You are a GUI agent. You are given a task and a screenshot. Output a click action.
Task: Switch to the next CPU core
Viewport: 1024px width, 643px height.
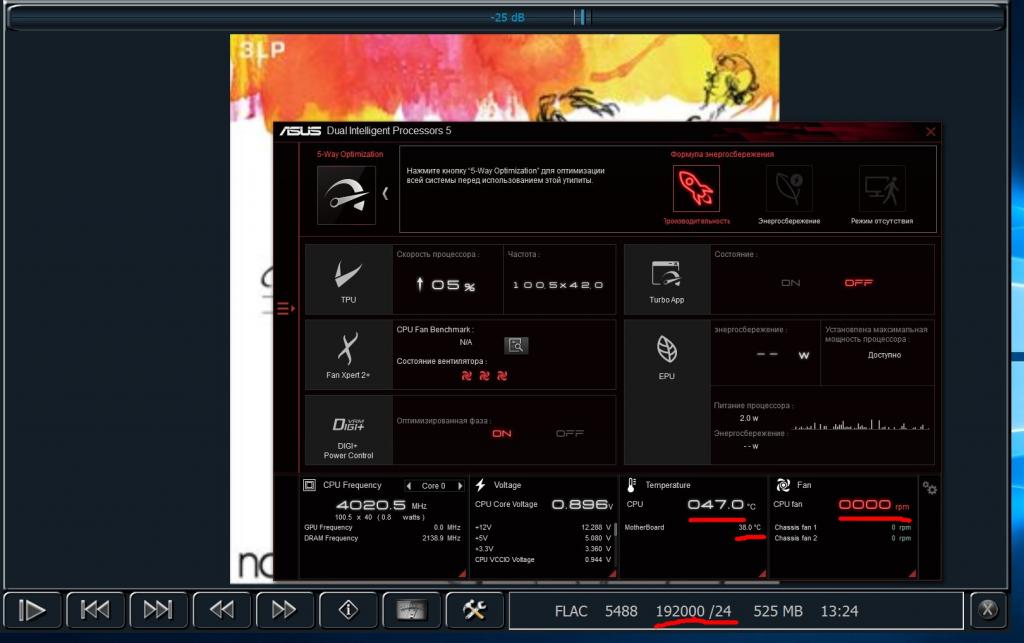point(460,486)
